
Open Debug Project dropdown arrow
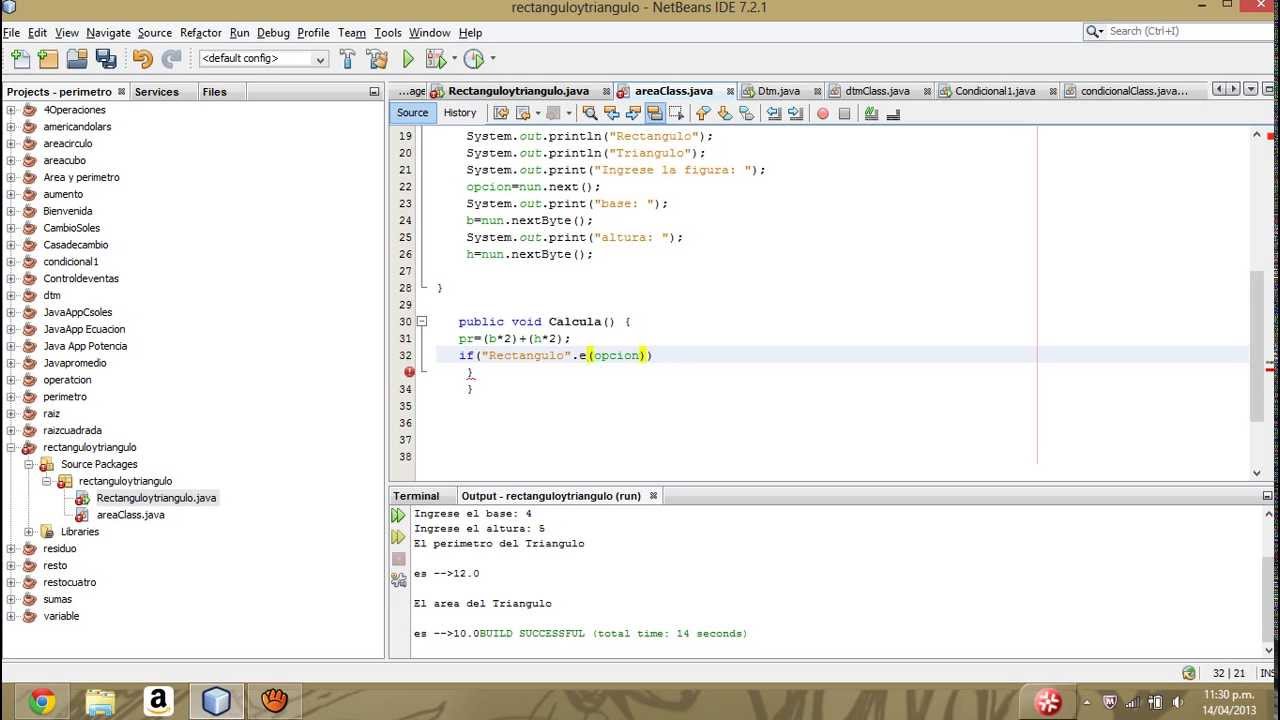(455, 59)
